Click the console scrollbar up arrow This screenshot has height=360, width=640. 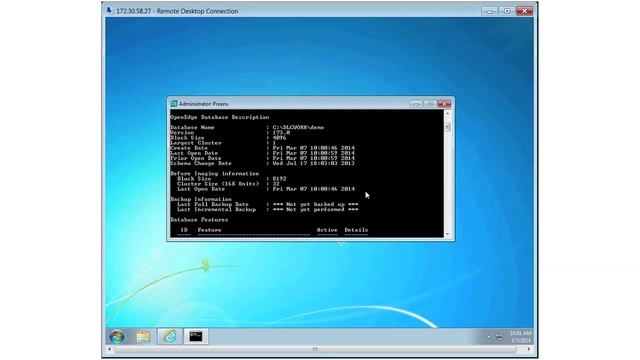[x=448, y=113]
